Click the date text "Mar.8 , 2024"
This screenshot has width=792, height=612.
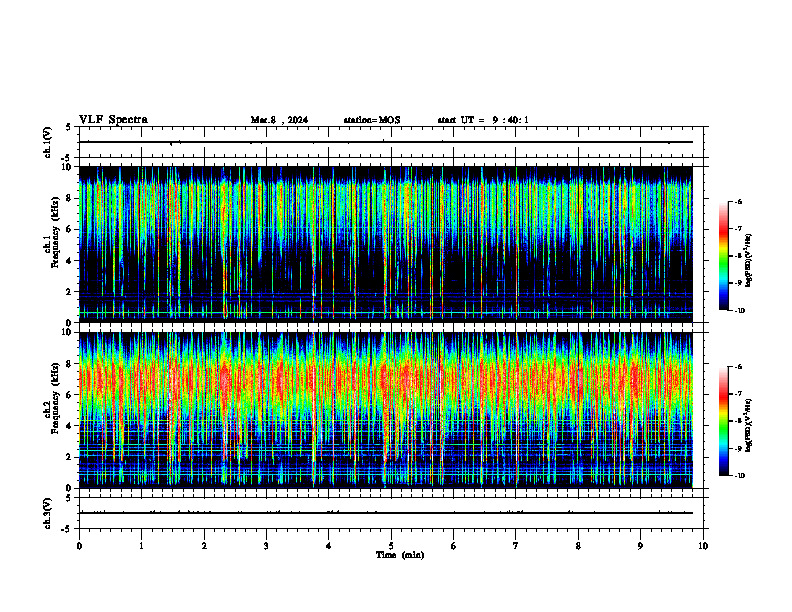(x=279, y=120)
